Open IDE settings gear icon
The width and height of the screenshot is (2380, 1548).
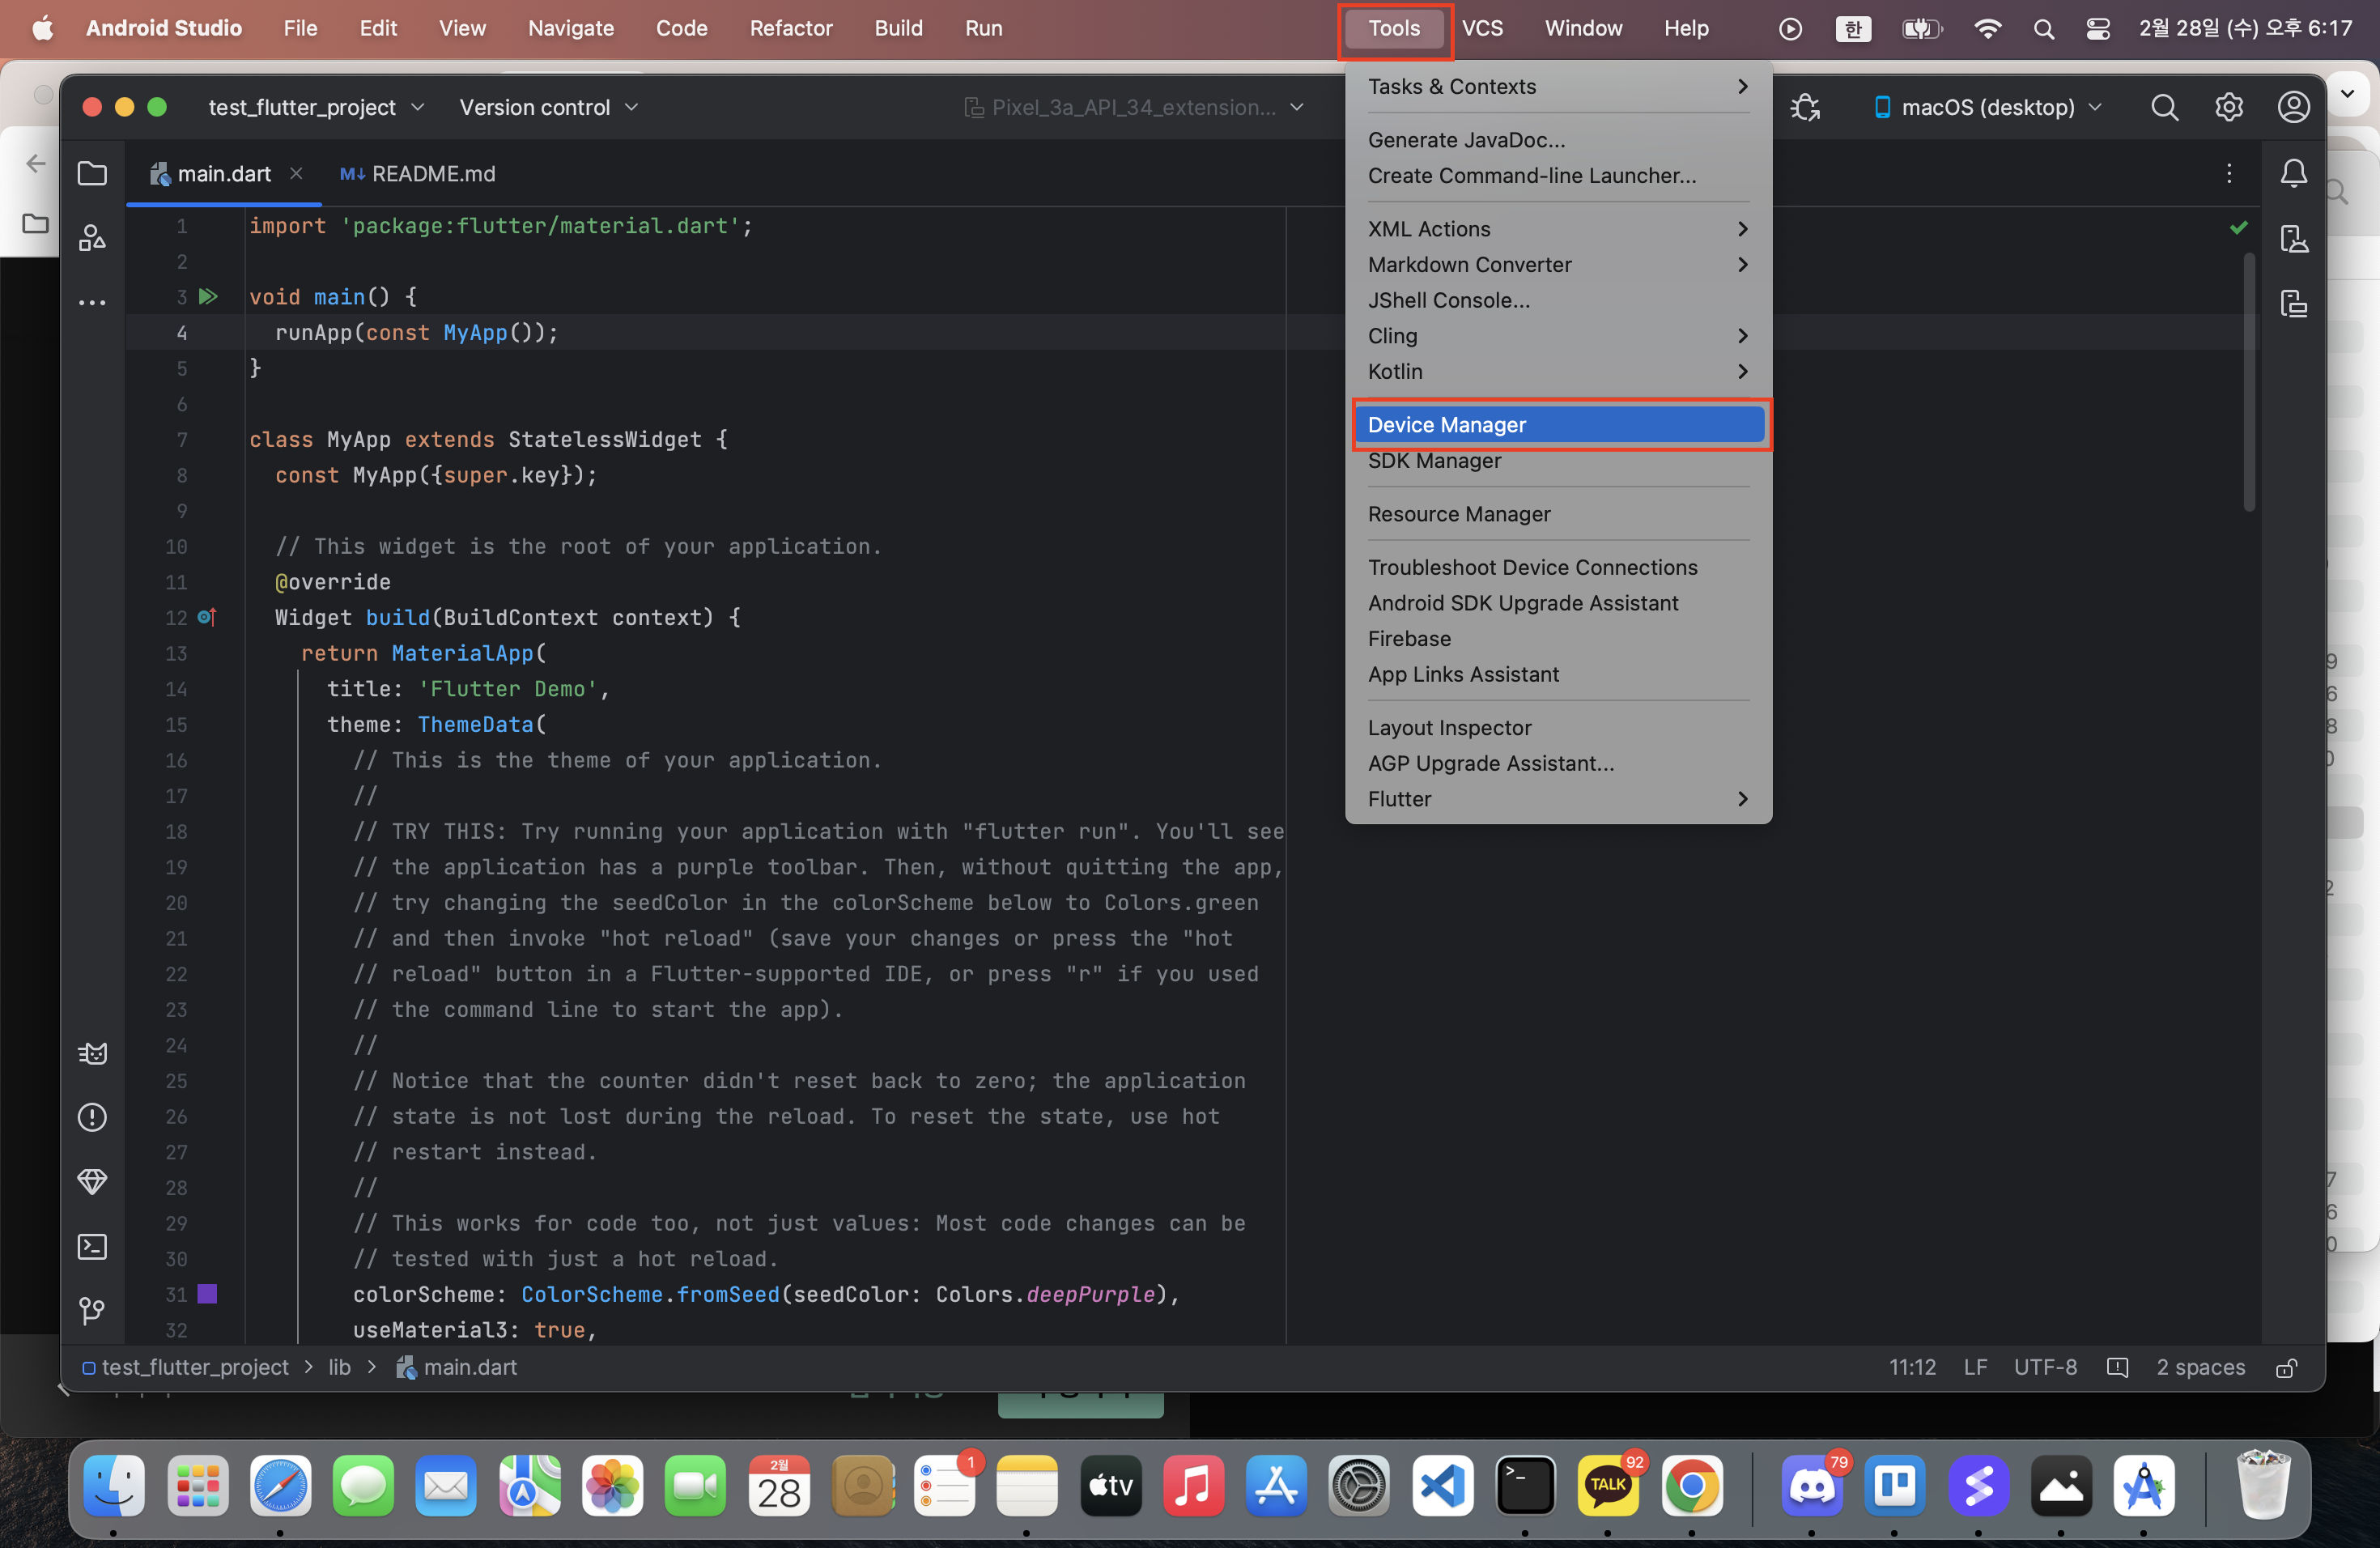2229,107
